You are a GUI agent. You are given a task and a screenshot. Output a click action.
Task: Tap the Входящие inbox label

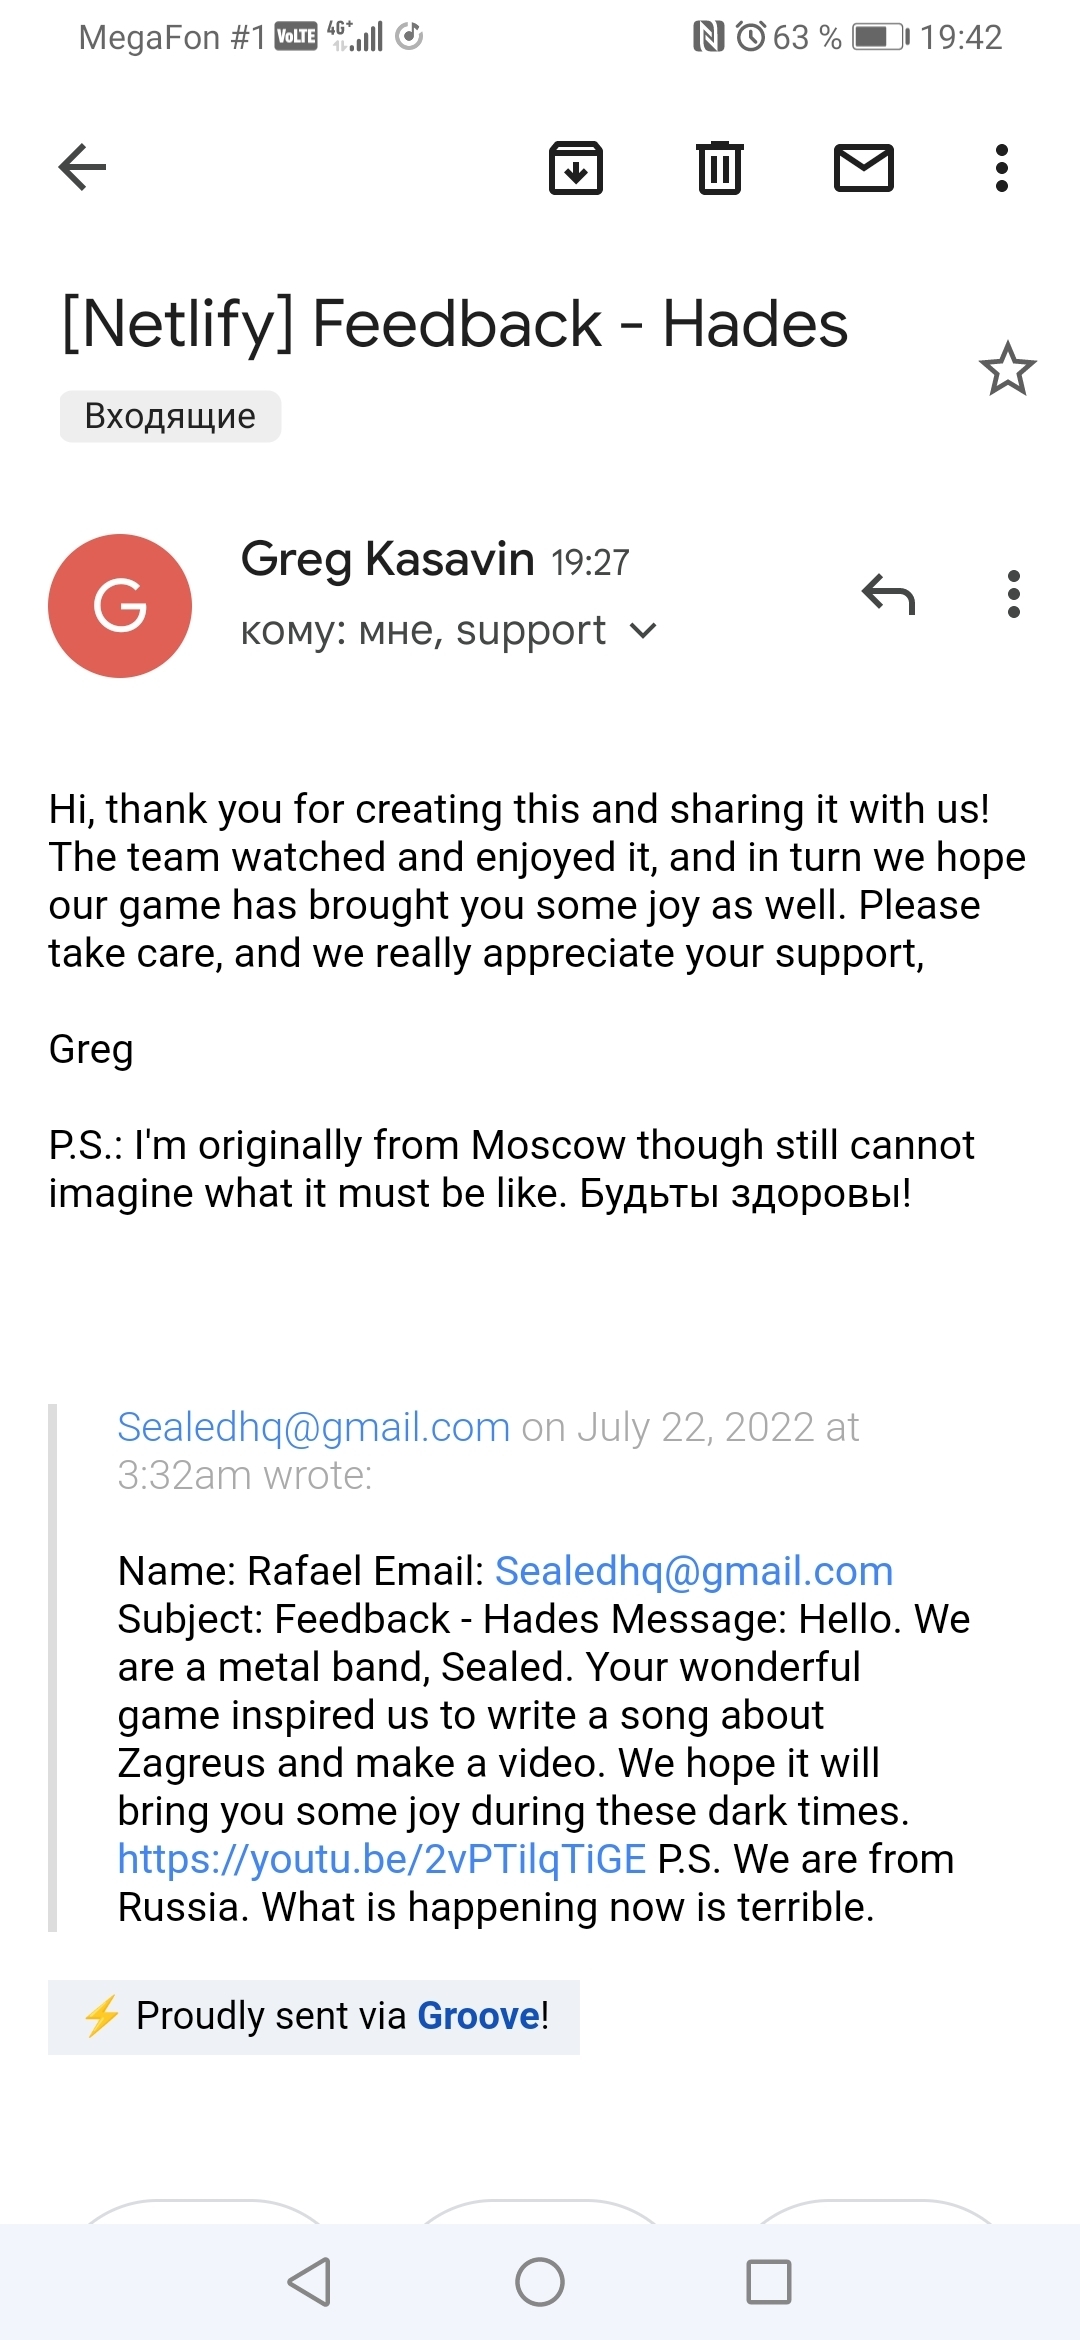[170, 416]
